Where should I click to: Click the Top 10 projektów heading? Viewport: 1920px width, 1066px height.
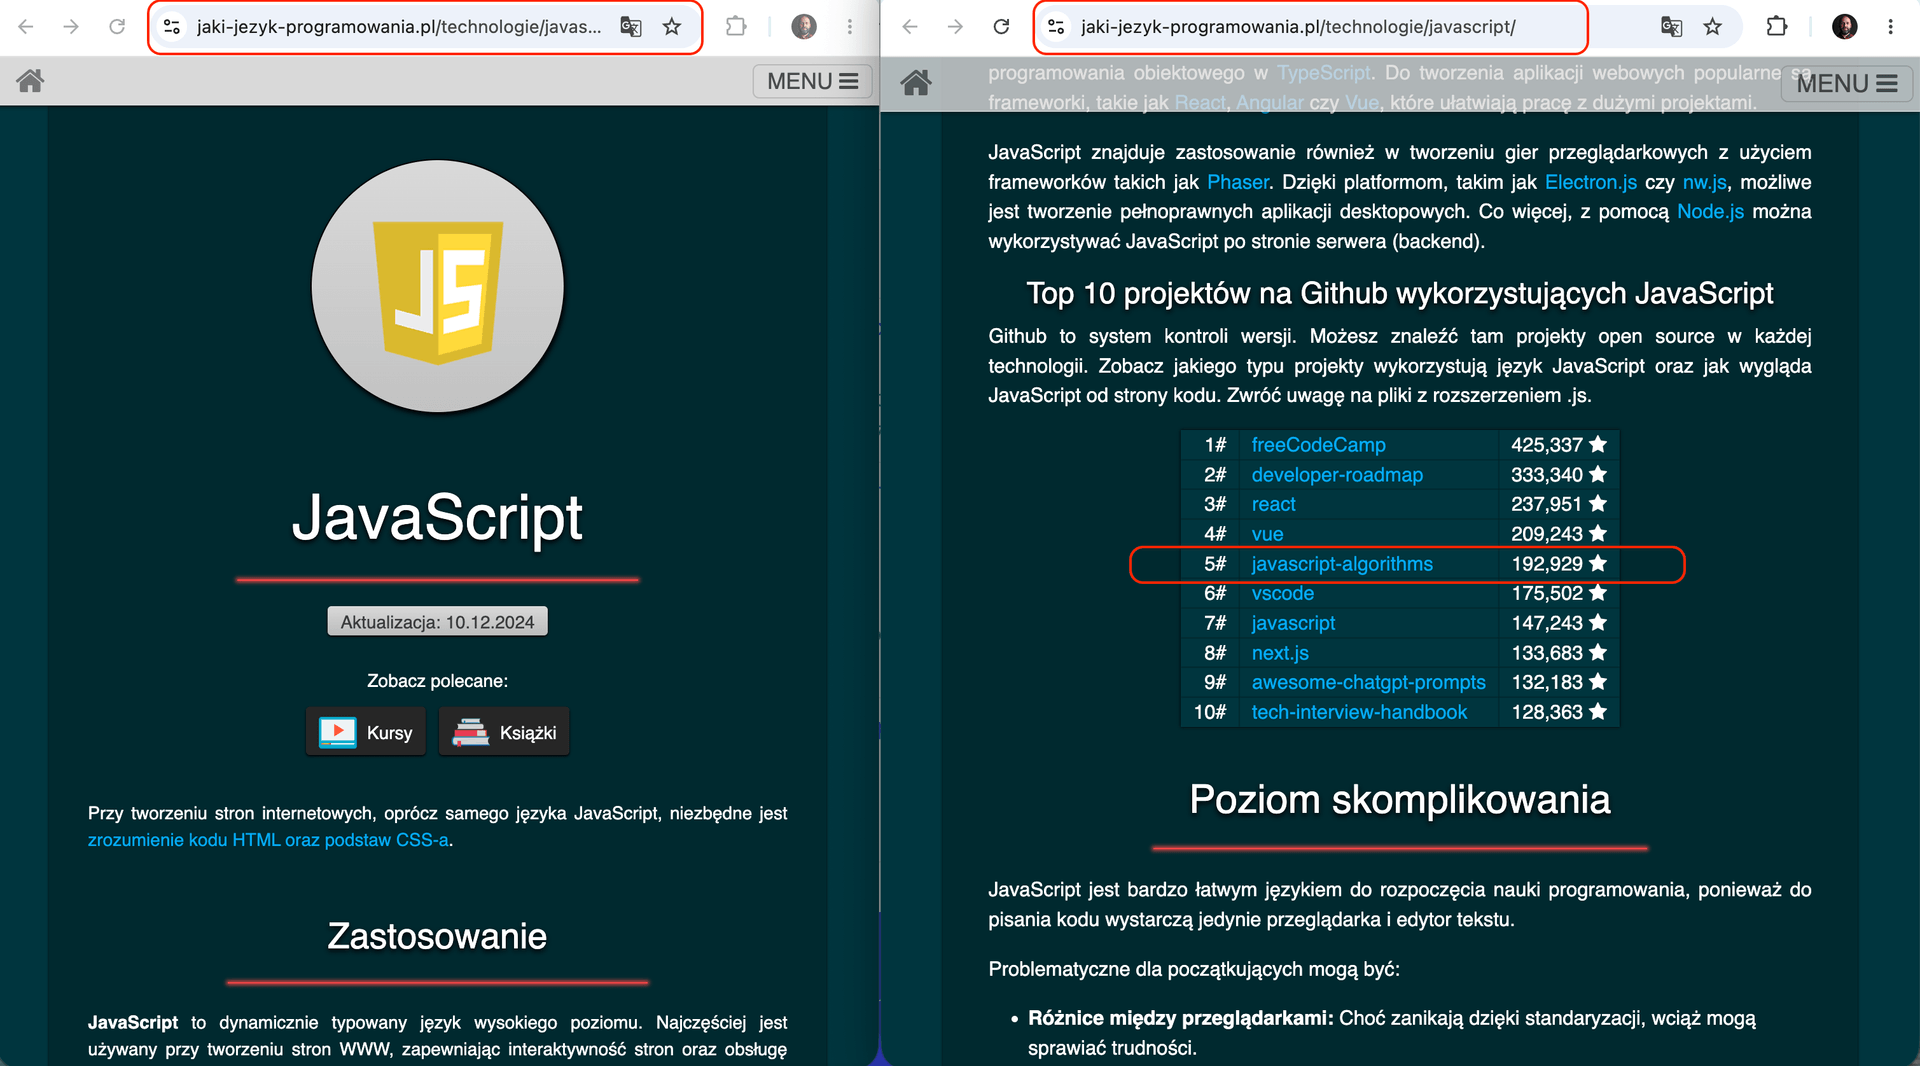(1400, 294)
